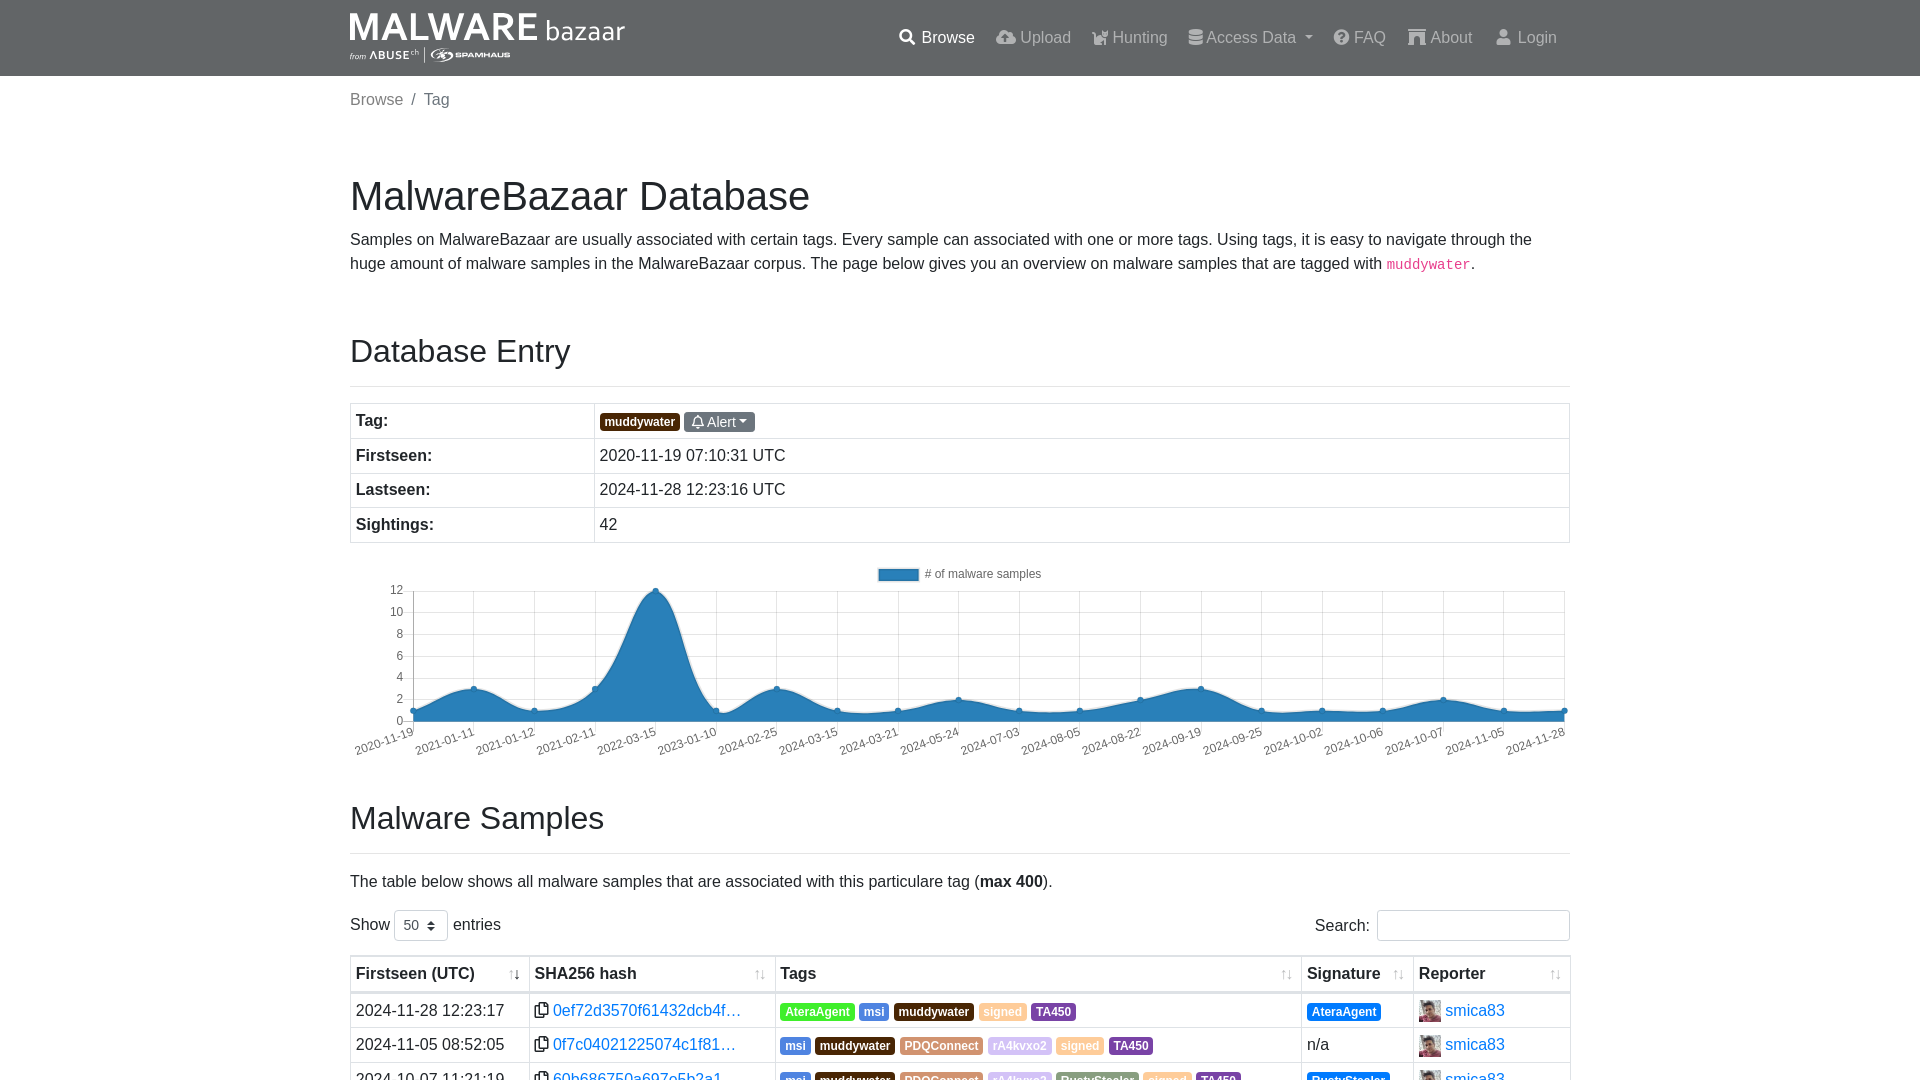The height and width of the screenshot is (1080, 1920).
Task: Select the Sightings value 42
Action: coord(608,525)
